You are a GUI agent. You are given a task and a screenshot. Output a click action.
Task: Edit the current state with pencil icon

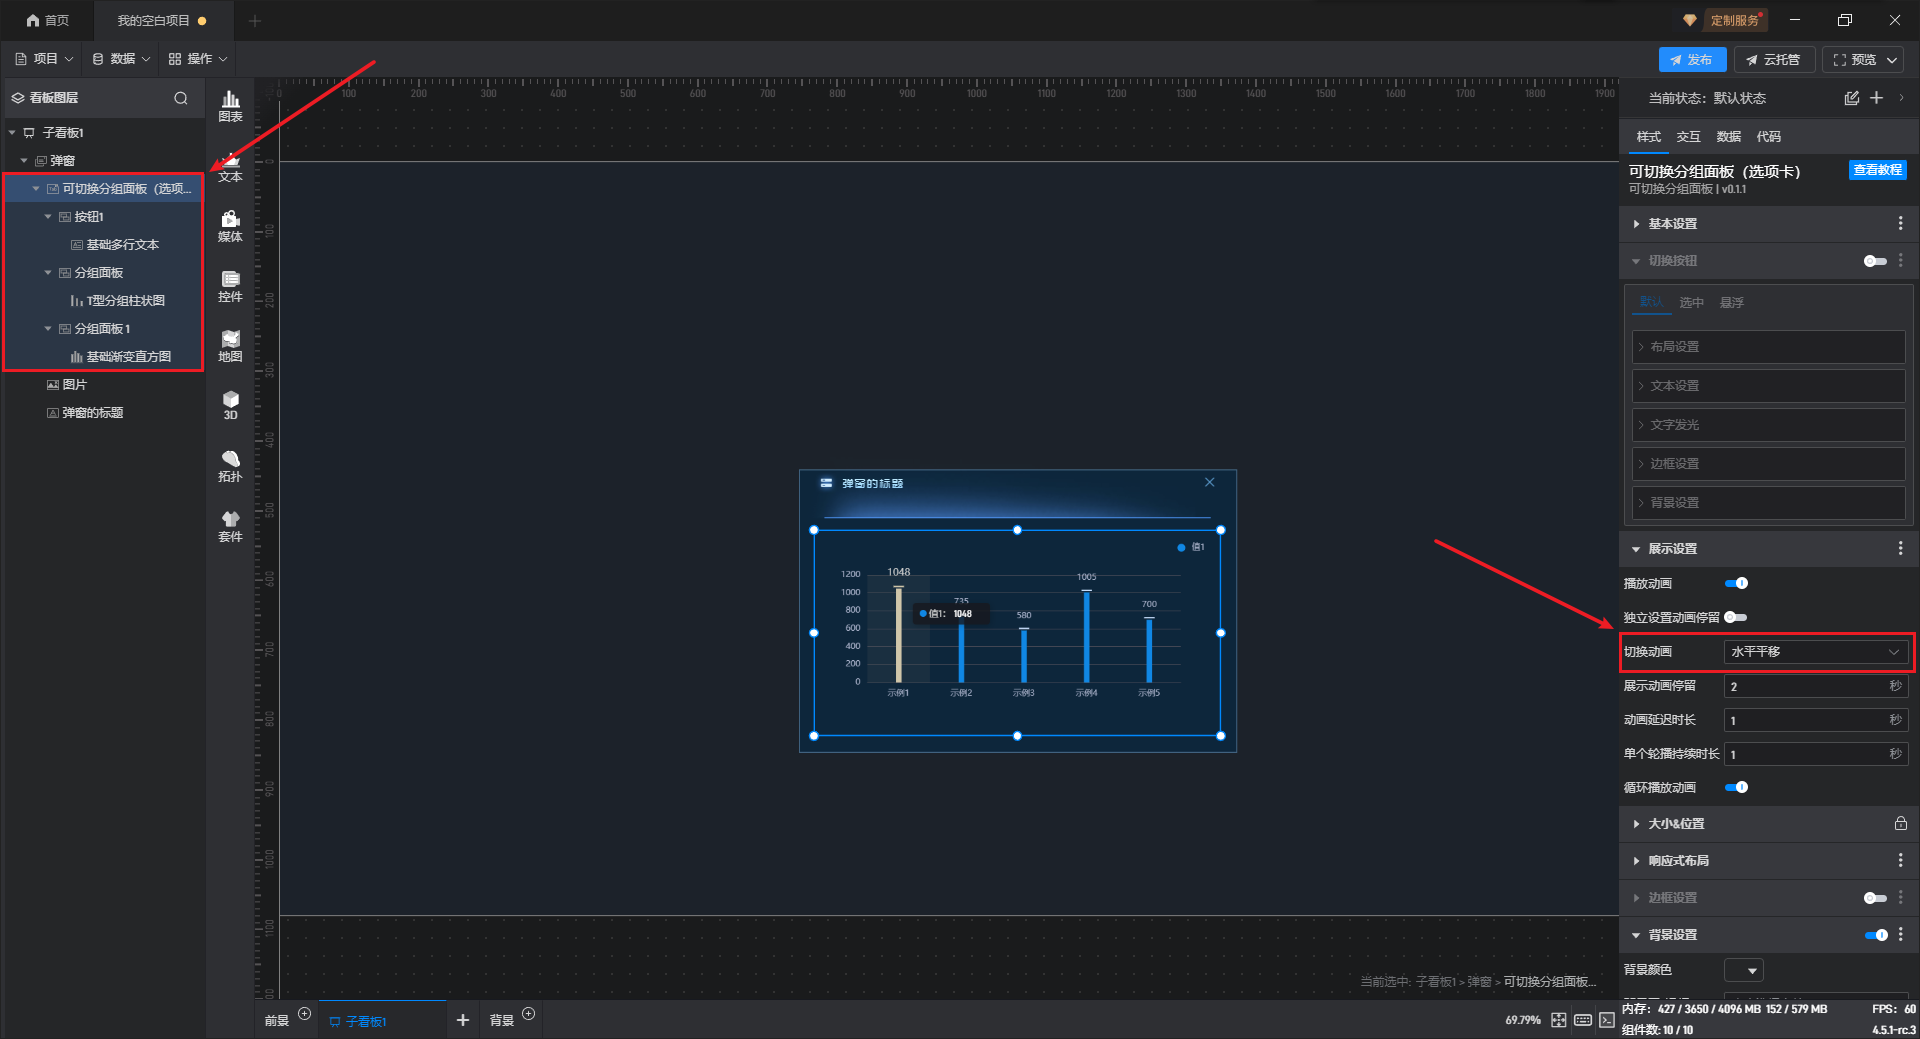[1851, 98]
